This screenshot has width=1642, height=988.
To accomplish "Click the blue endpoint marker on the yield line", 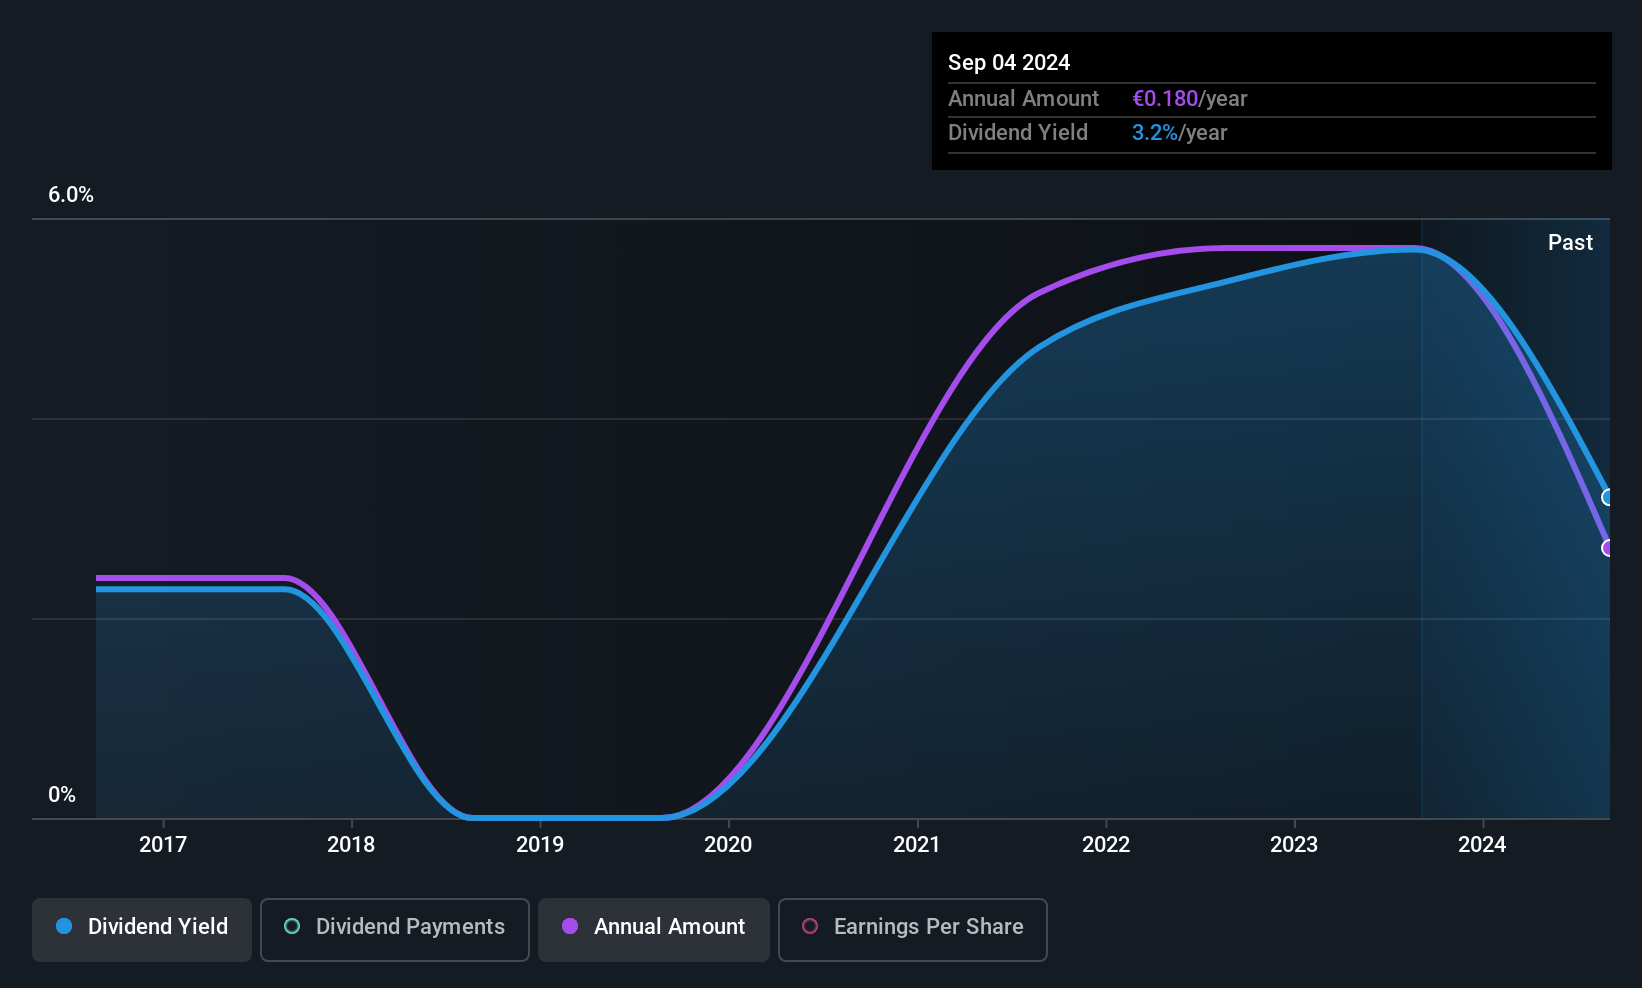I will click(1608, 497).
